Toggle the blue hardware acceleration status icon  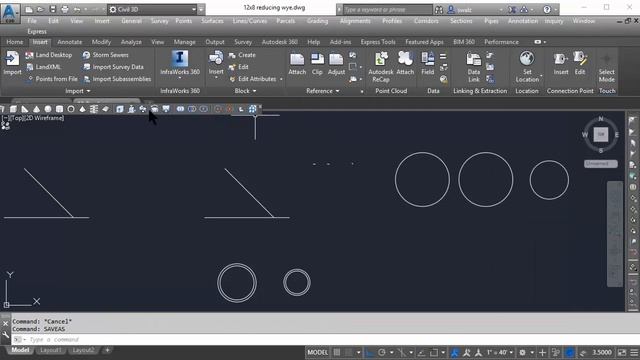570,352
